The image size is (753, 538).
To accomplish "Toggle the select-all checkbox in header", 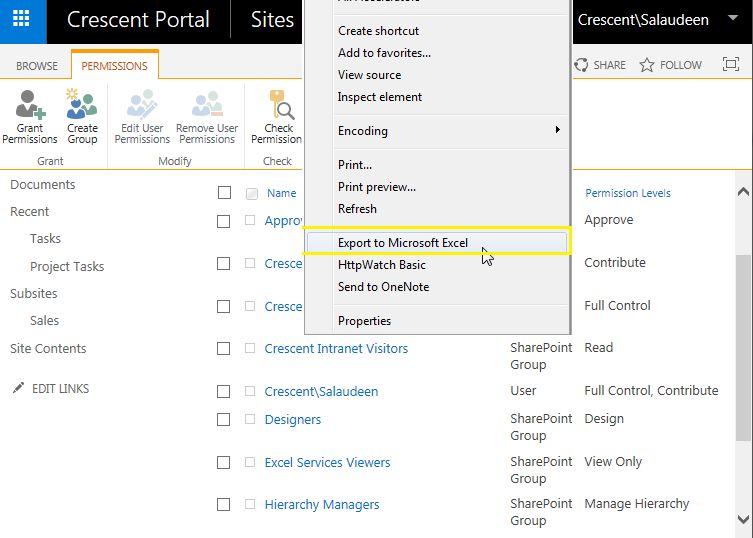I will [224, 193].
